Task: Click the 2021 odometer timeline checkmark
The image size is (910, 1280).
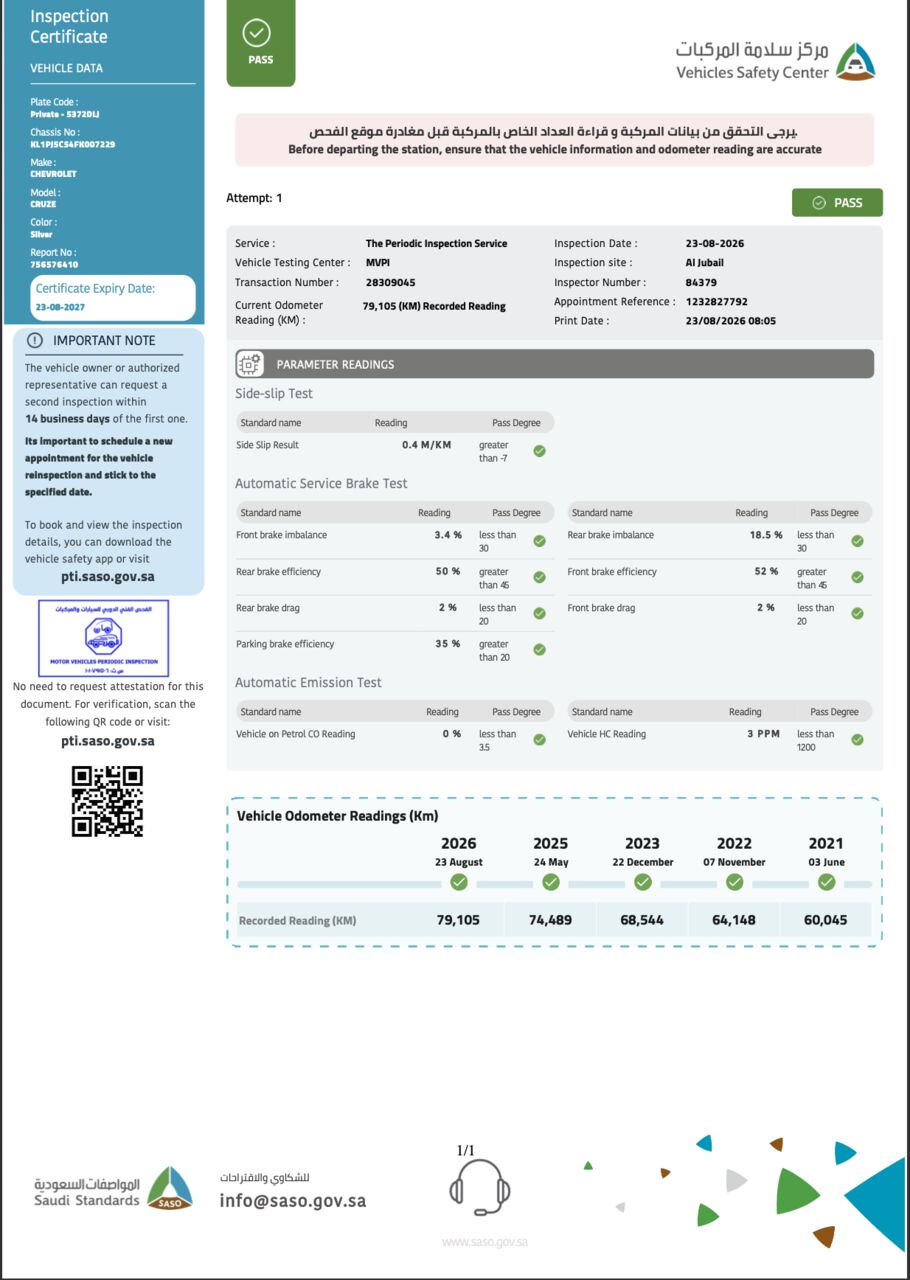Action: [826, 882]
